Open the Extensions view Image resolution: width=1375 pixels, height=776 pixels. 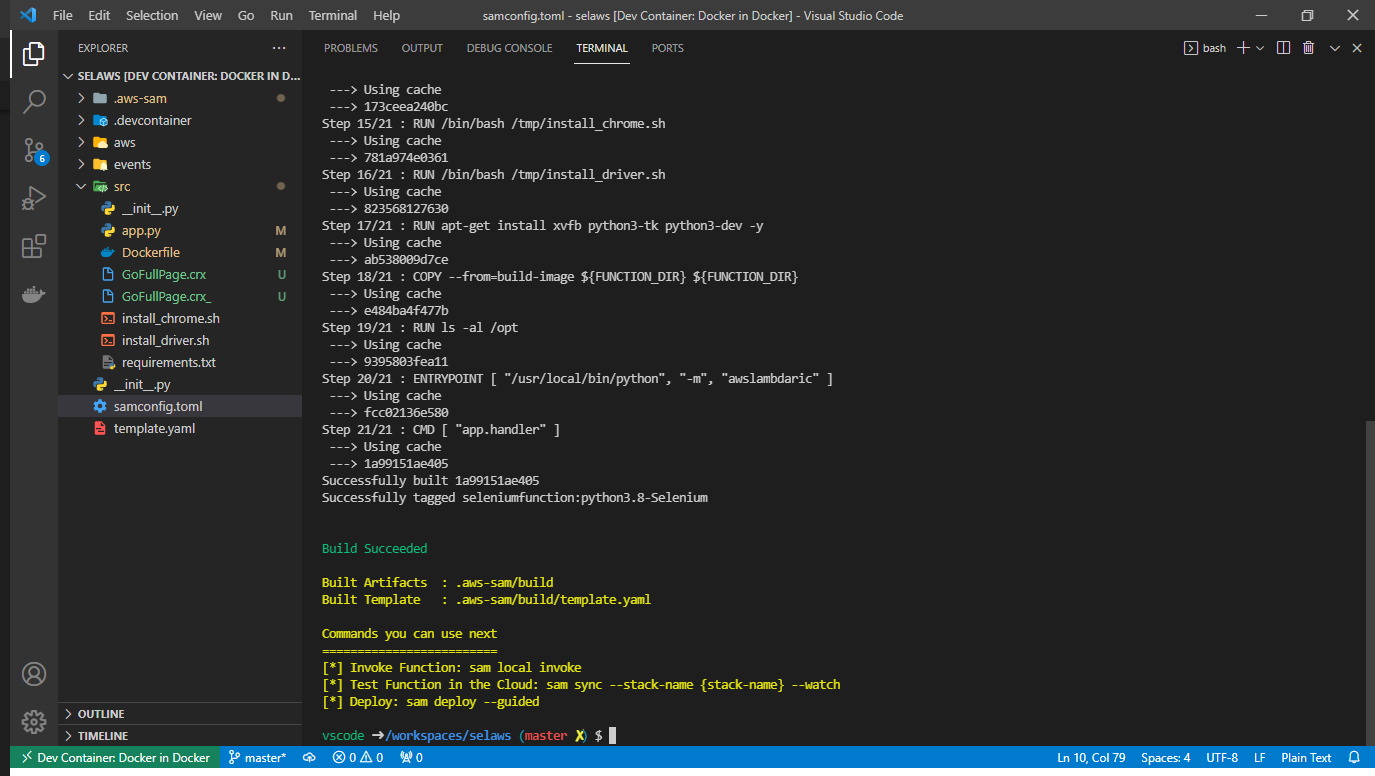(34, 246)
